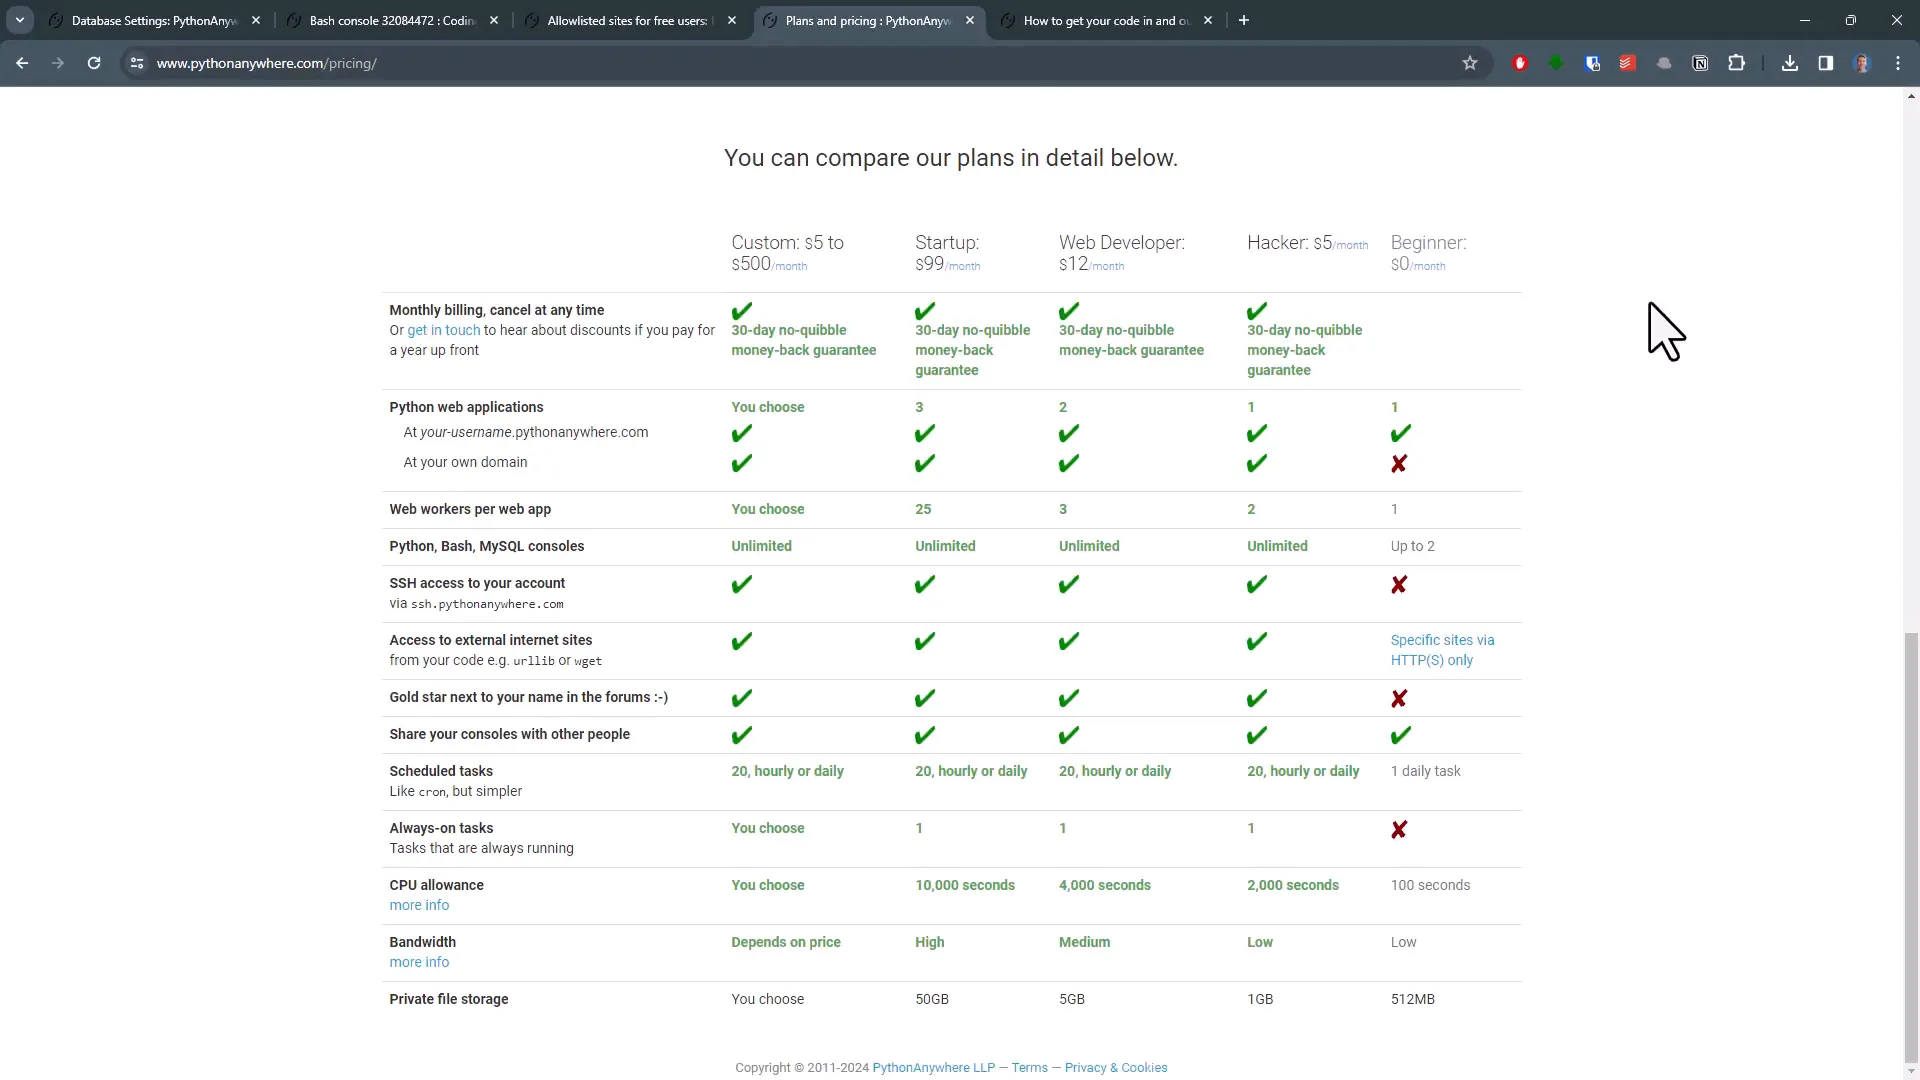1920x1080 pixels.
Task: Open 'more info' under CPU allowance
Action: click(418, 905)
